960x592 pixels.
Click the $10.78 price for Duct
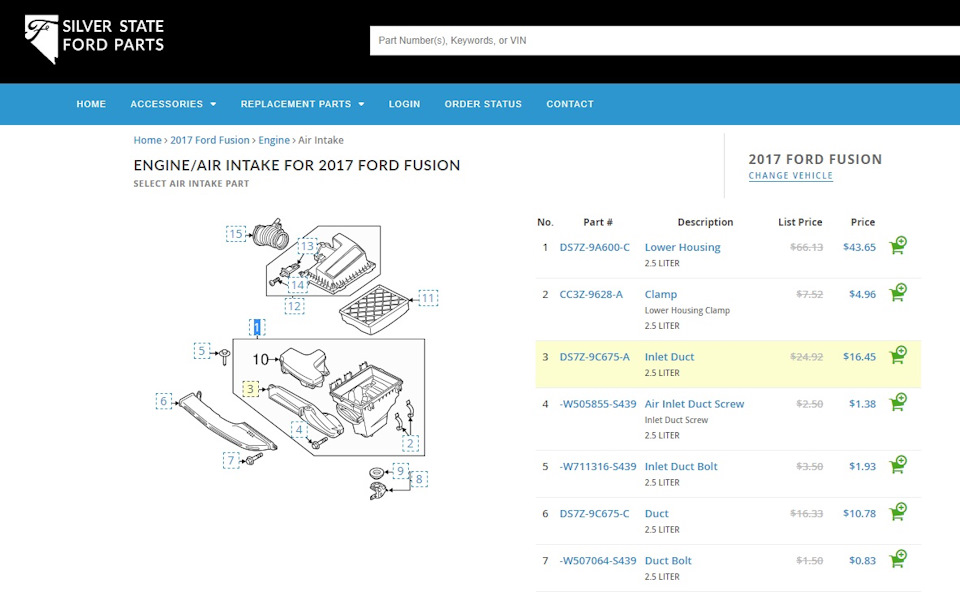860,514
